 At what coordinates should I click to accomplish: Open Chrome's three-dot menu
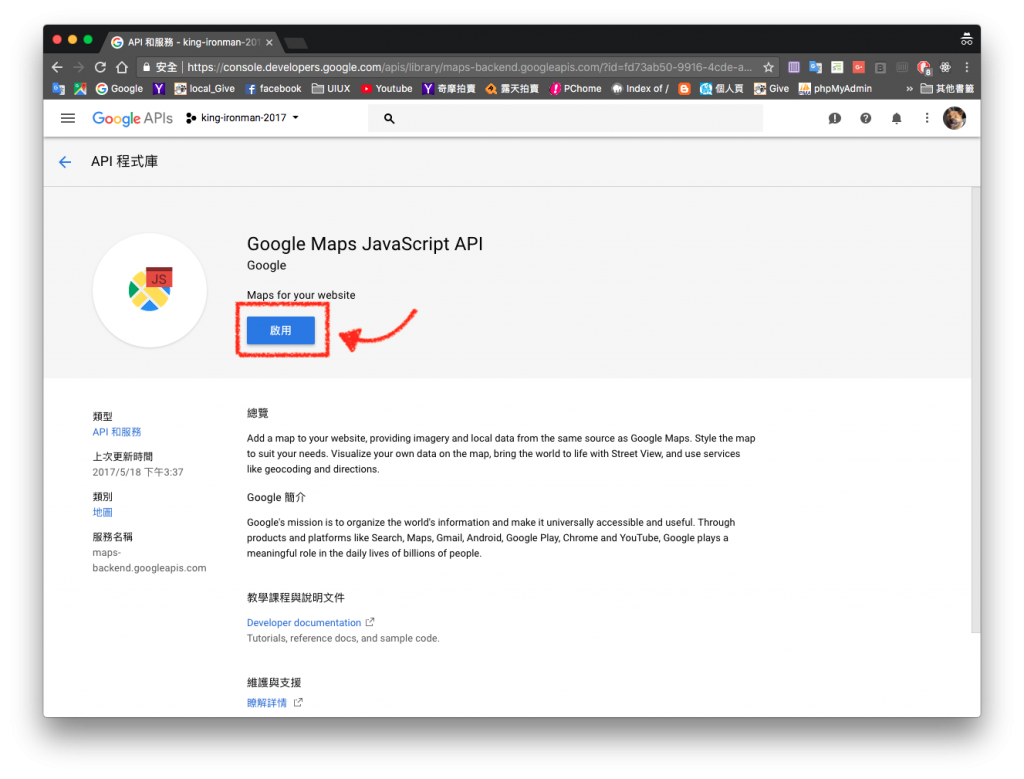click(x=967, y=67)
